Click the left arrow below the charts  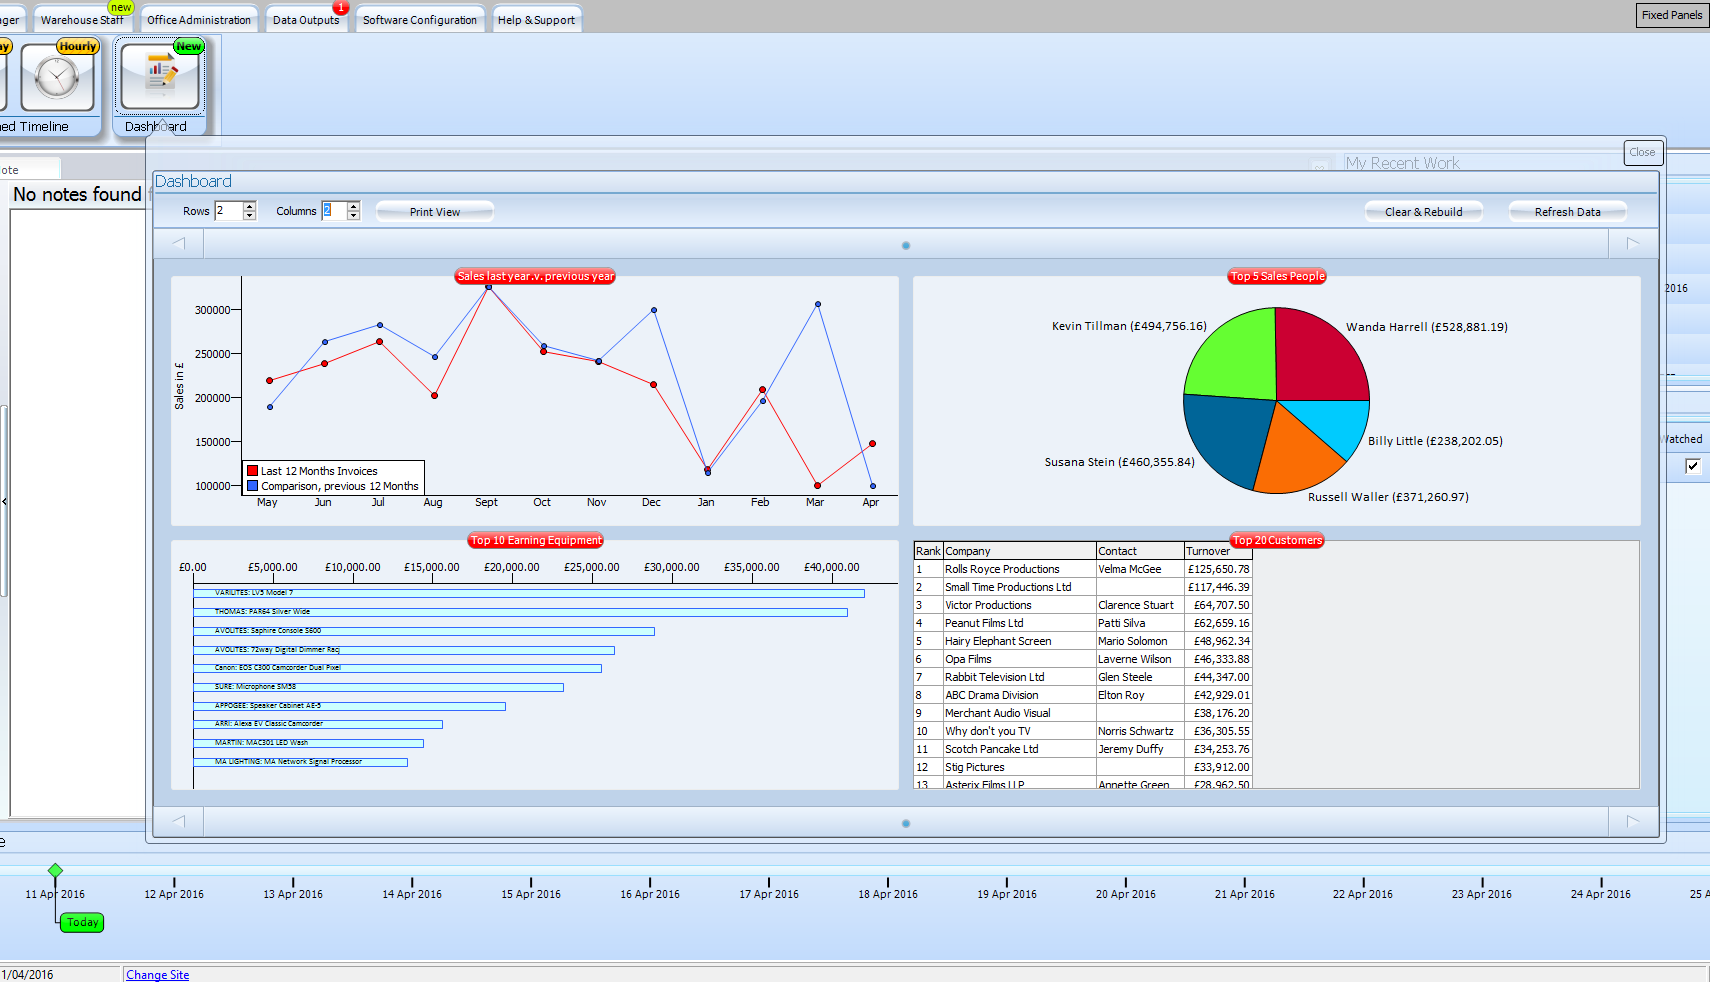pos(179,821)
